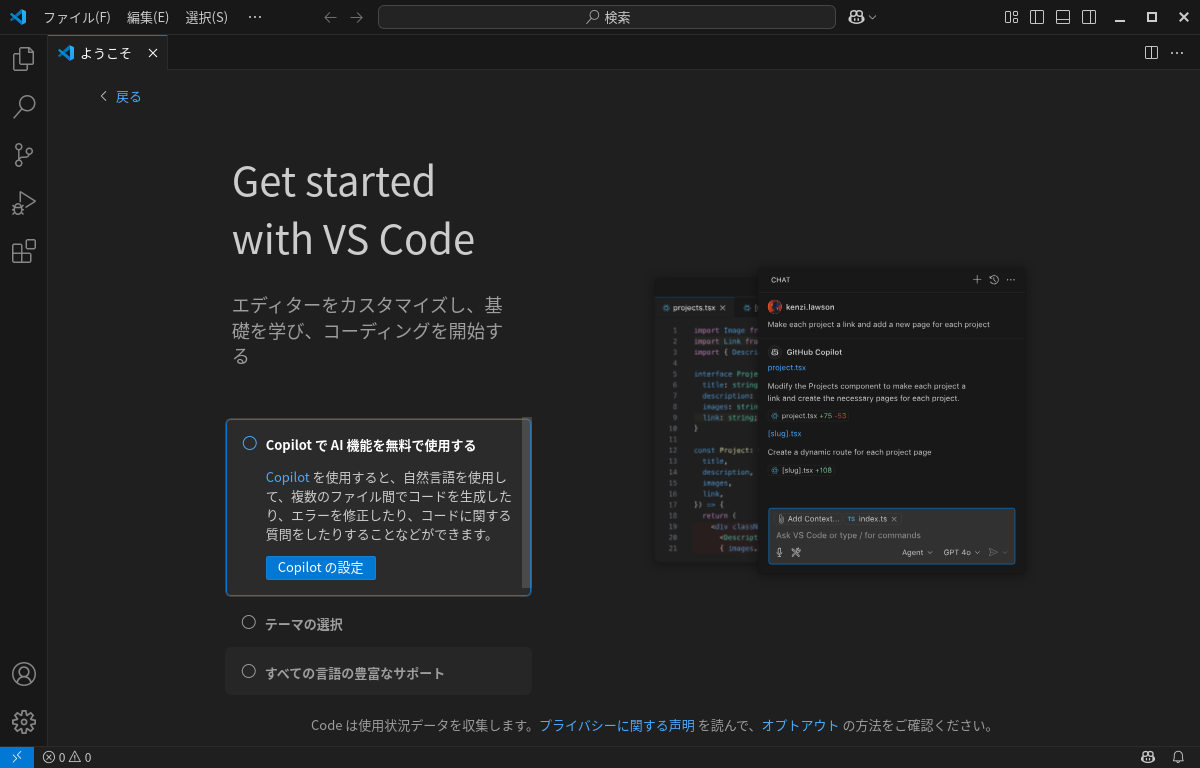The image size is (1200, 768).
Task: Mark the テーマの選択 step circle
Action: tap(249, 622)
